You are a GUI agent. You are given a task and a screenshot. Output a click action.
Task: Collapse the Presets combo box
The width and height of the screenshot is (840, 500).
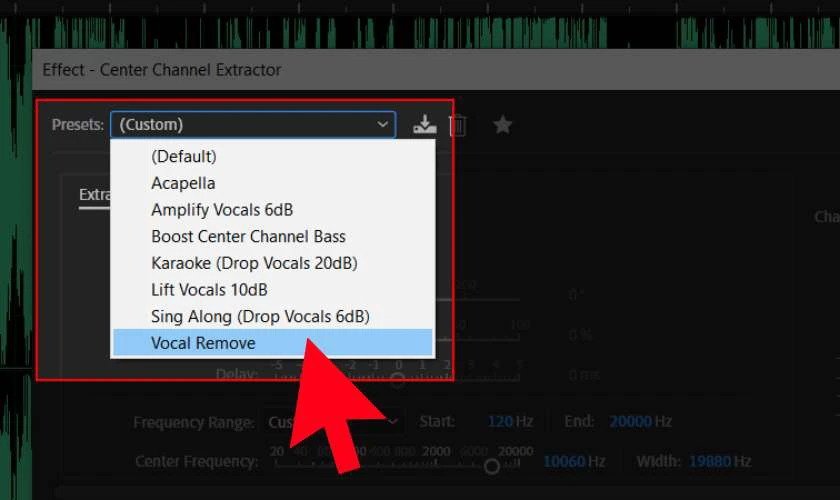382,125
